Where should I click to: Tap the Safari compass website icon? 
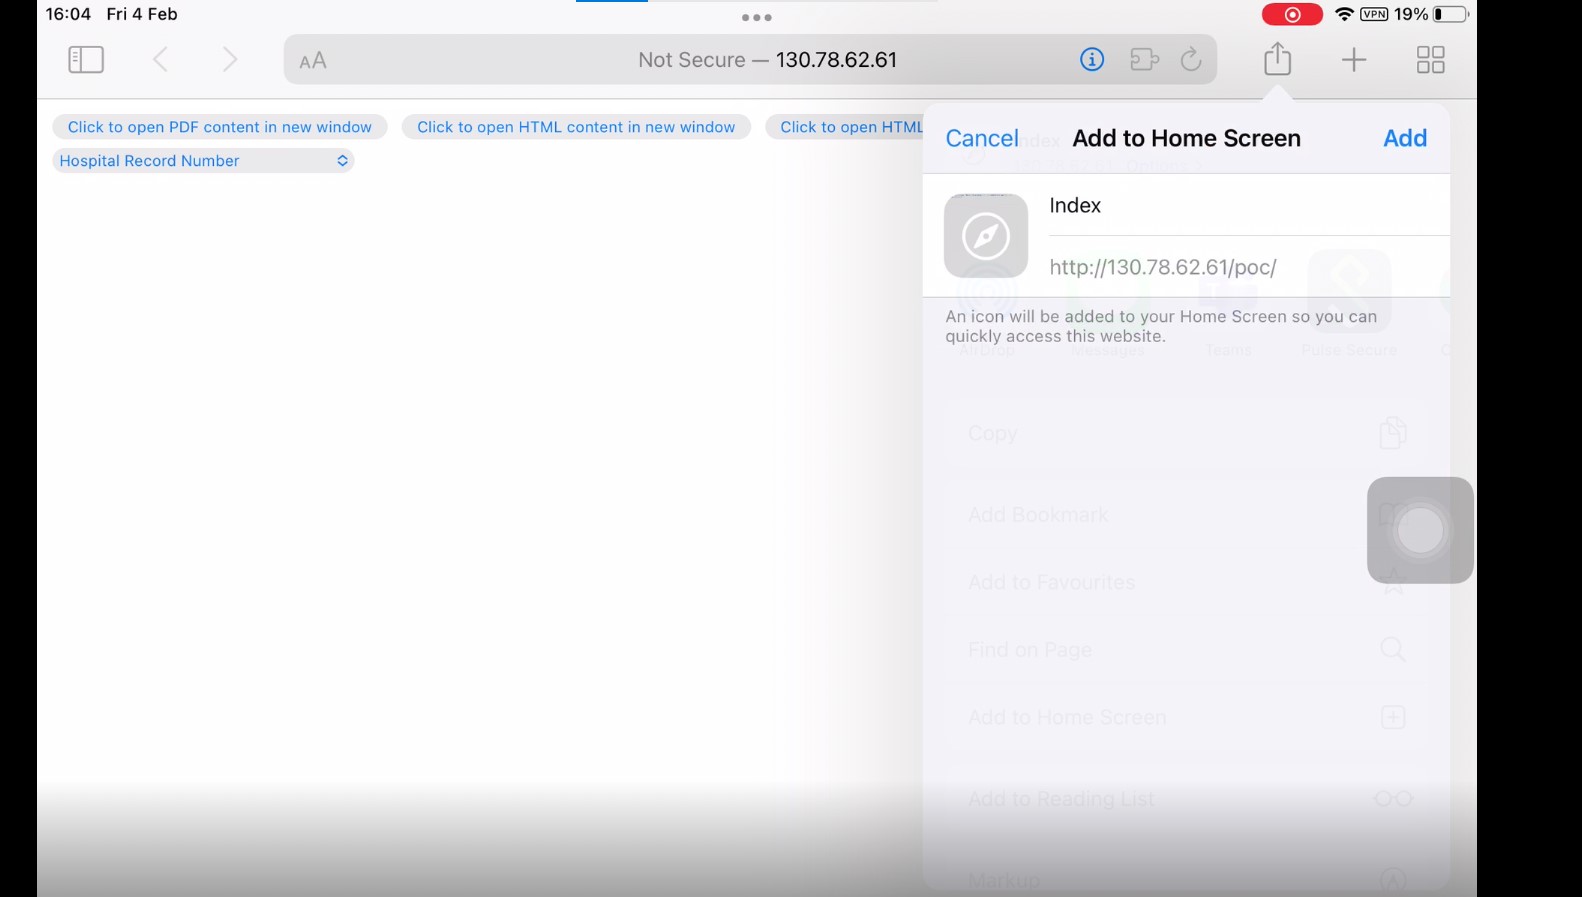click(986, 236)
